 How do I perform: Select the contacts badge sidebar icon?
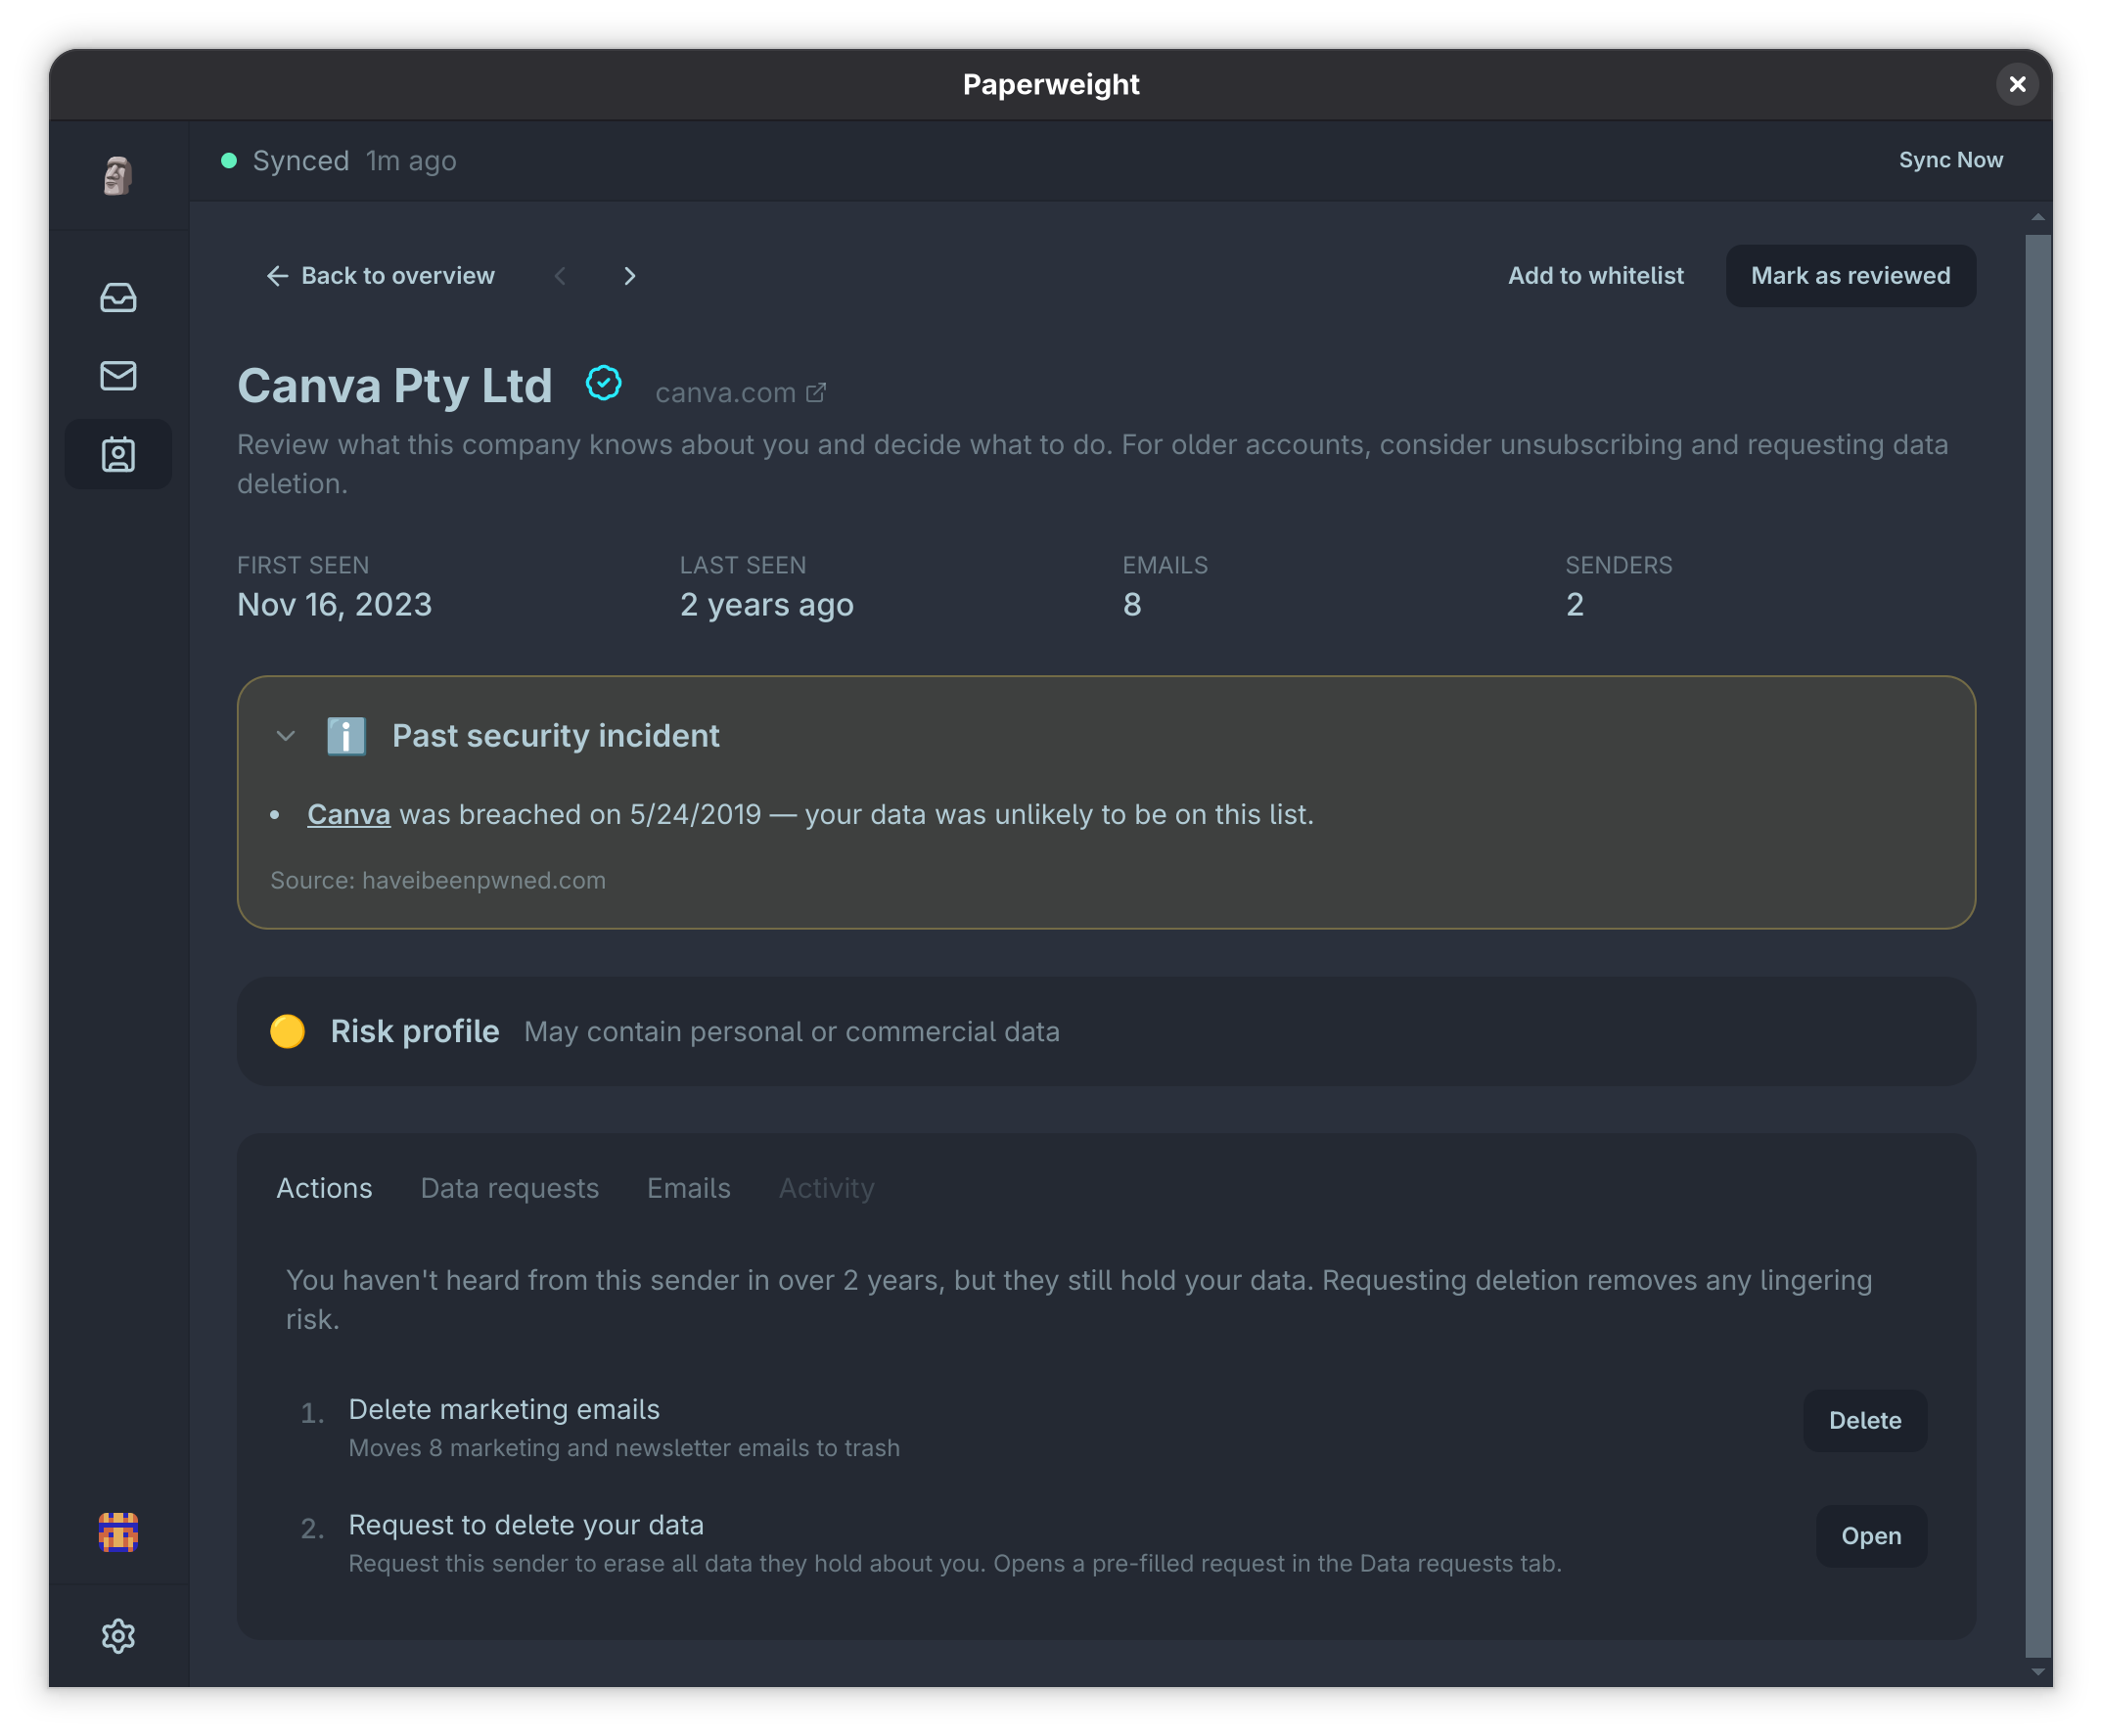(118, 455)
